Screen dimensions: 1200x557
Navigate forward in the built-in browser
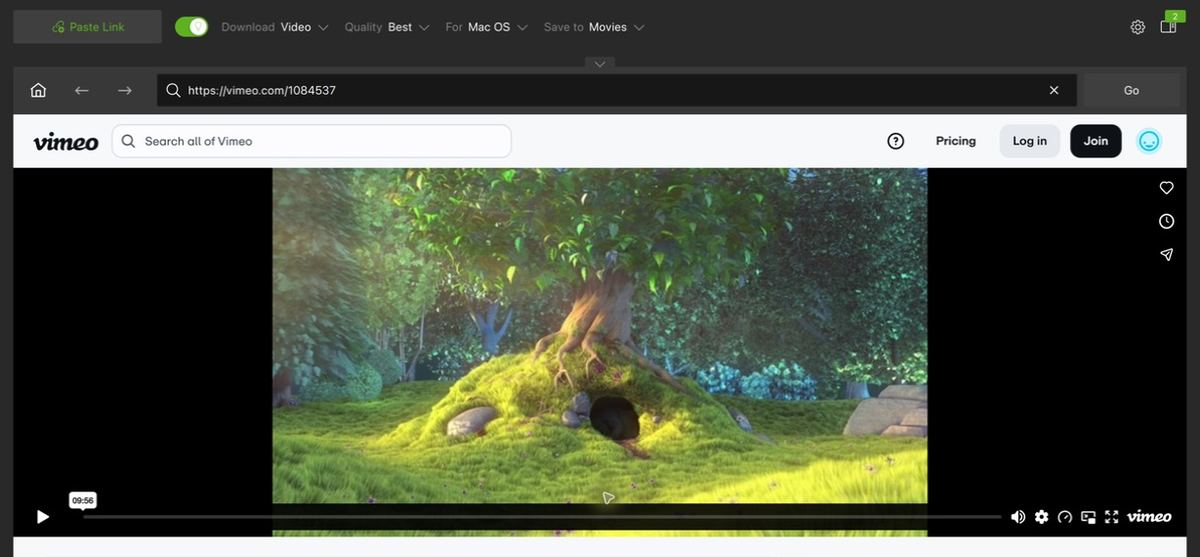(125, 90)
